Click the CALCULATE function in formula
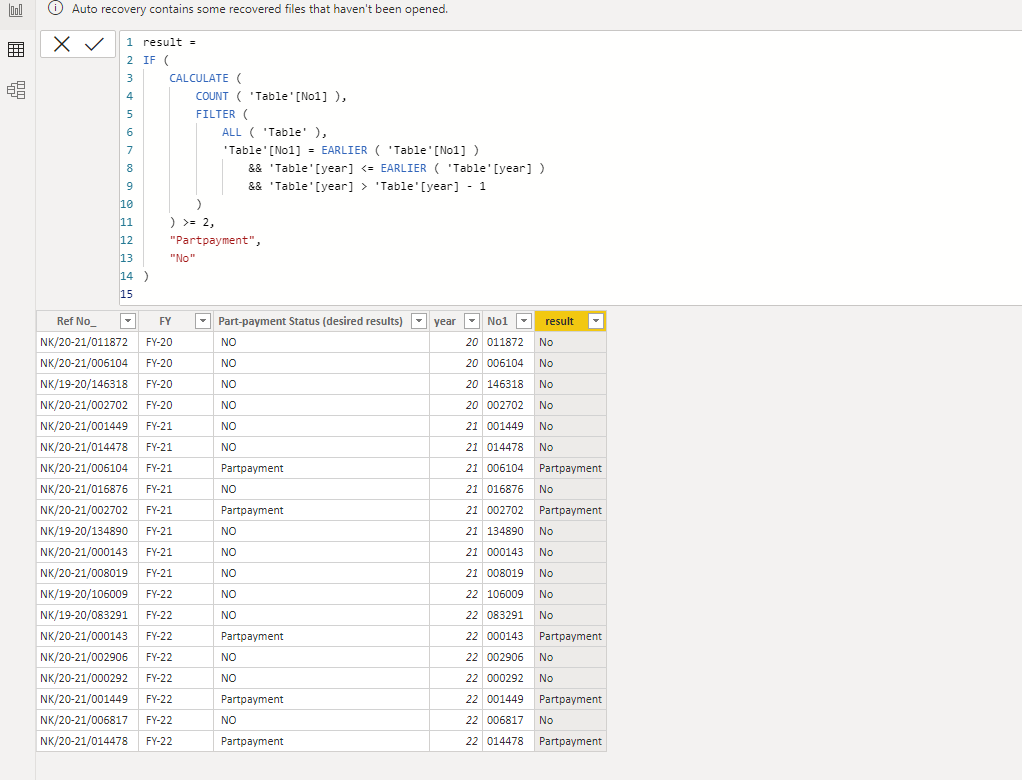1022x780 pixels. coord(199,78)
